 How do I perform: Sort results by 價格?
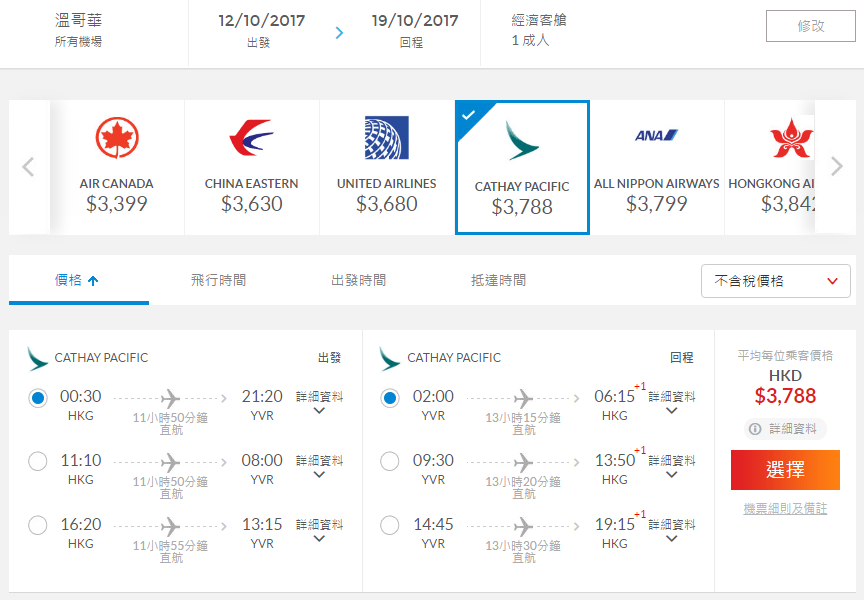point(79,280)
